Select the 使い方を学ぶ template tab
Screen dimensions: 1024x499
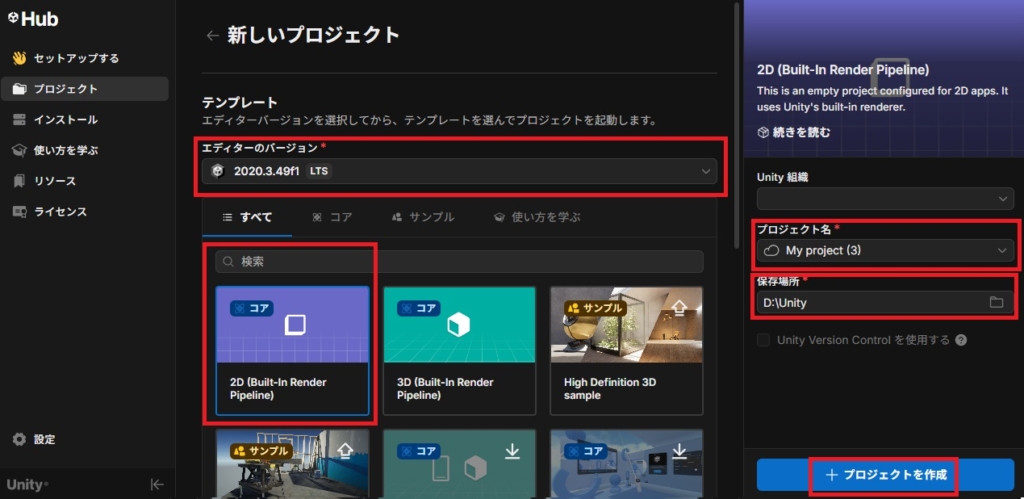(x=537, y=217)
